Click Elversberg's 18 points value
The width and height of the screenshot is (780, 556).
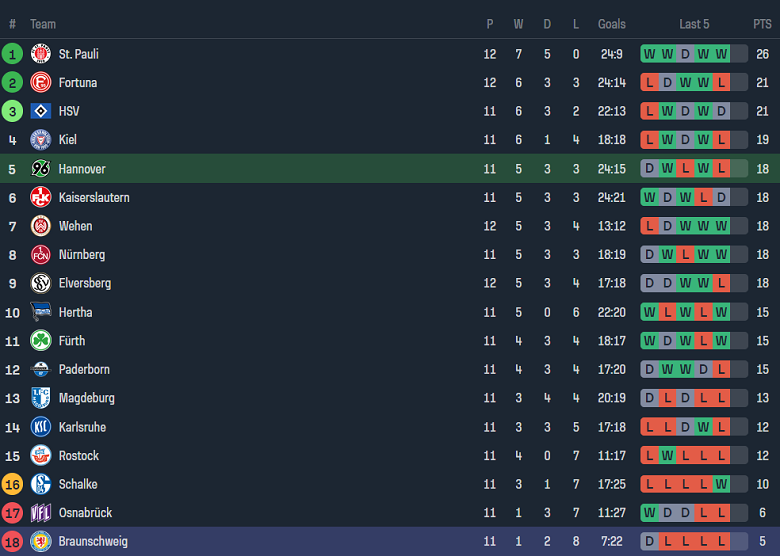click(762, 283)
